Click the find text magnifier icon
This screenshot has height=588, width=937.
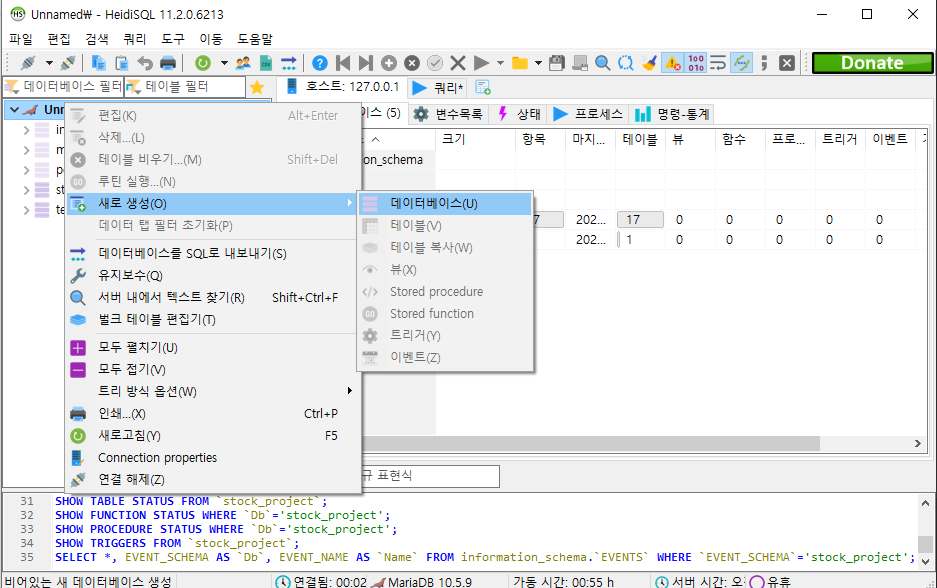coord(603,63)
